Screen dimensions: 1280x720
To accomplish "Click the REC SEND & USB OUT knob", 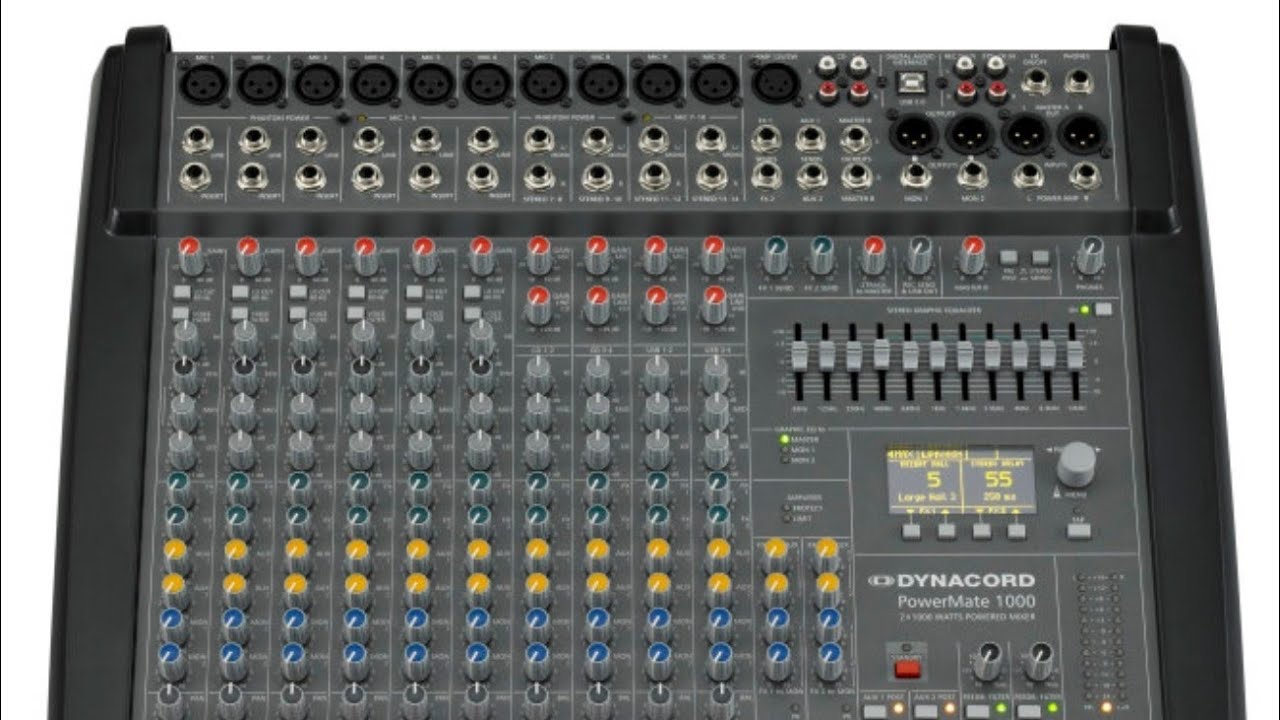I will pos(920,254).
